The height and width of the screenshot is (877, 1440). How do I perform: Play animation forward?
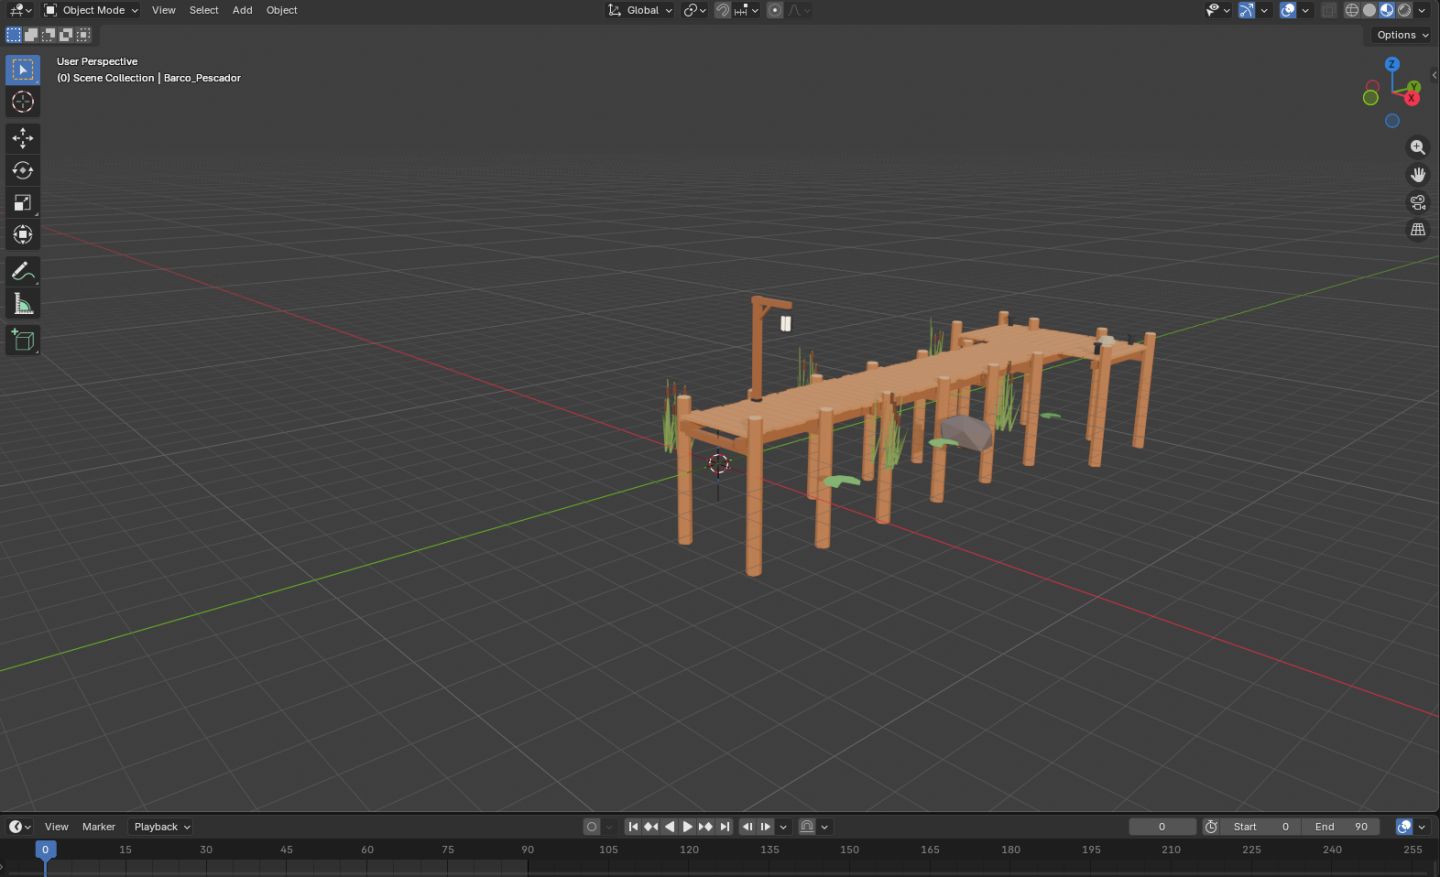[x=687, y=827]
